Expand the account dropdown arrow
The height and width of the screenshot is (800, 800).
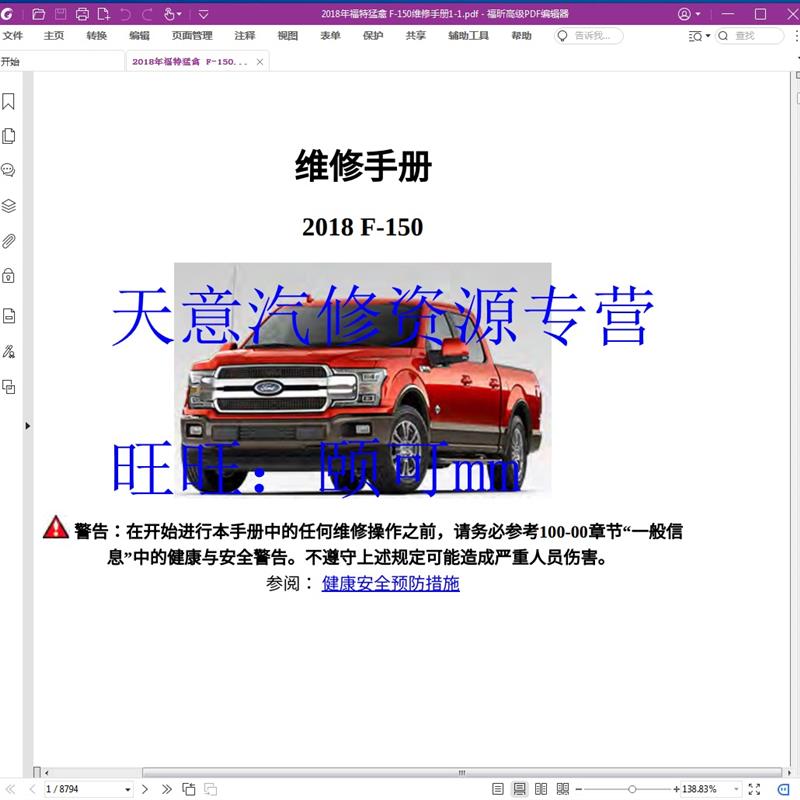point(698,14)
